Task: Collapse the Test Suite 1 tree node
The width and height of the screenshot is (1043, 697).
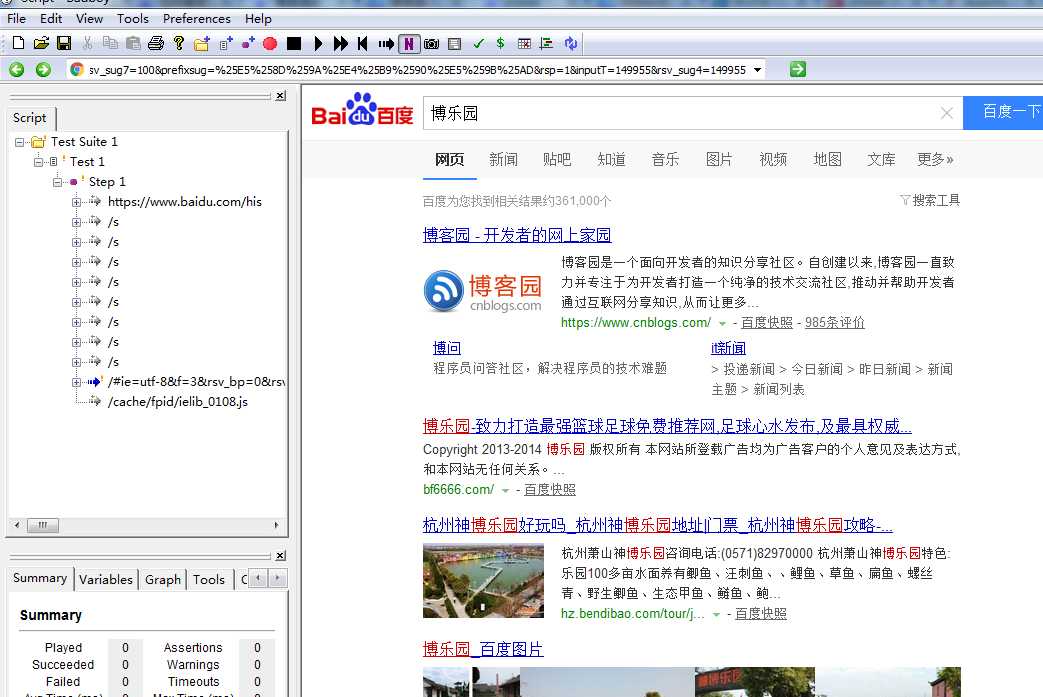Action: tap(19, 142)
